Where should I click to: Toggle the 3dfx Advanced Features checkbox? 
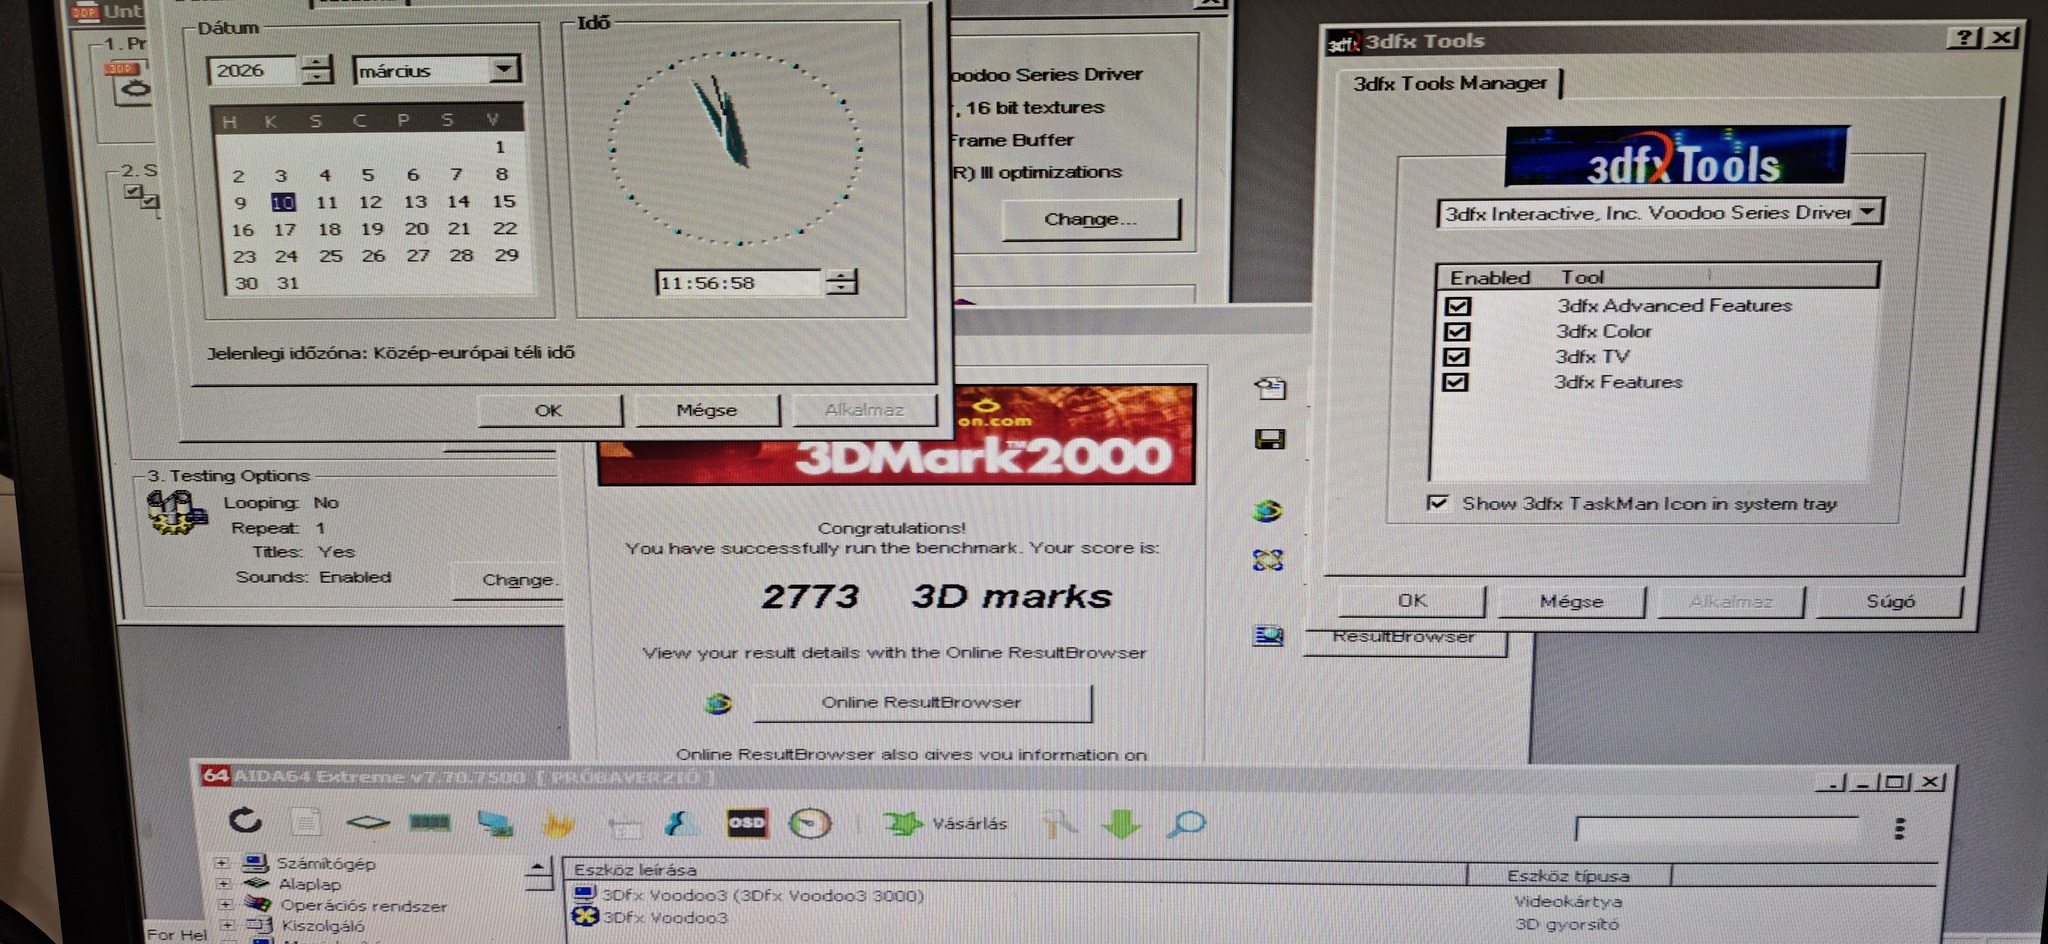click(1457, 306)
